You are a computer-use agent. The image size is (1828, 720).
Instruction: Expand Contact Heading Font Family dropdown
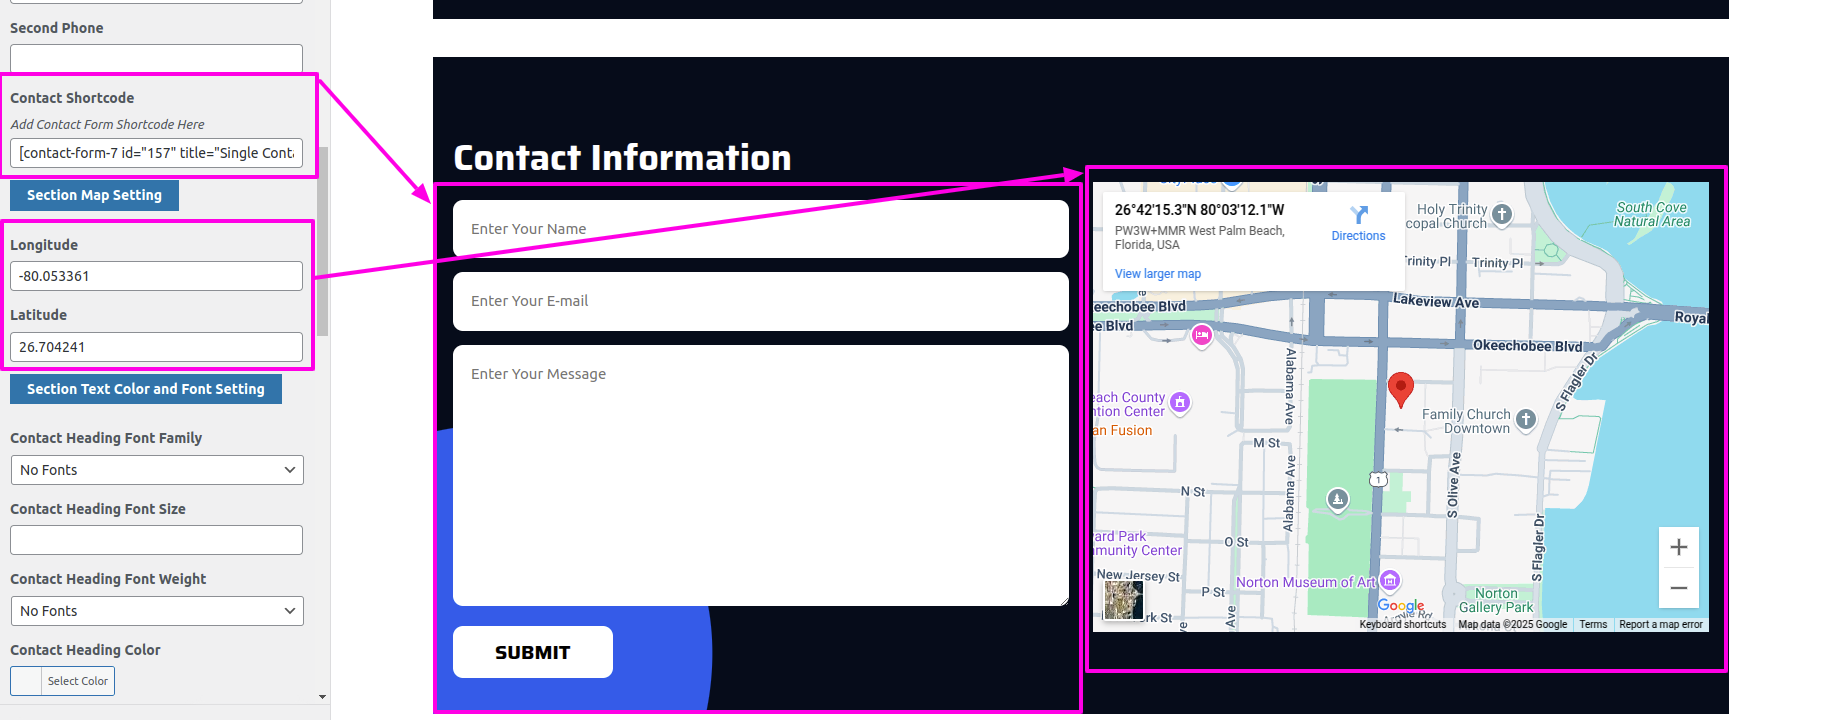(157, 470)
